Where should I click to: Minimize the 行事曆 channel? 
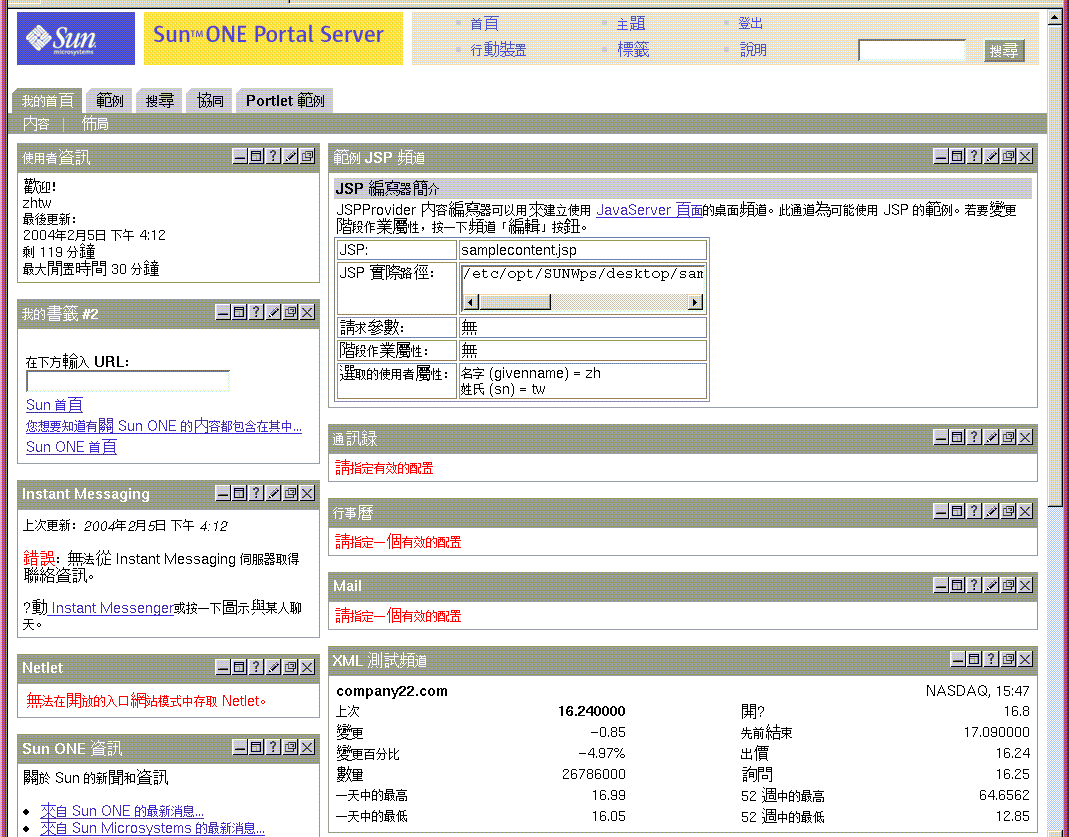click(x=941, y=511)
